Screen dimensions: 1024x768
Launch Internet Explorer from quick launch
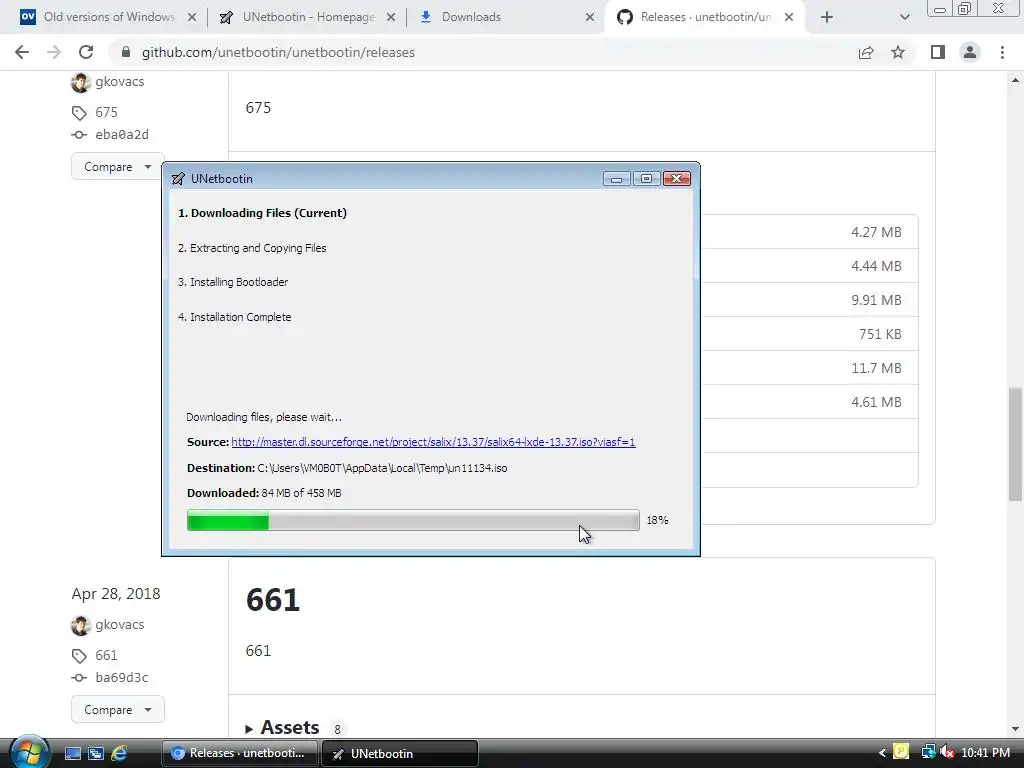tap(119, 753)
